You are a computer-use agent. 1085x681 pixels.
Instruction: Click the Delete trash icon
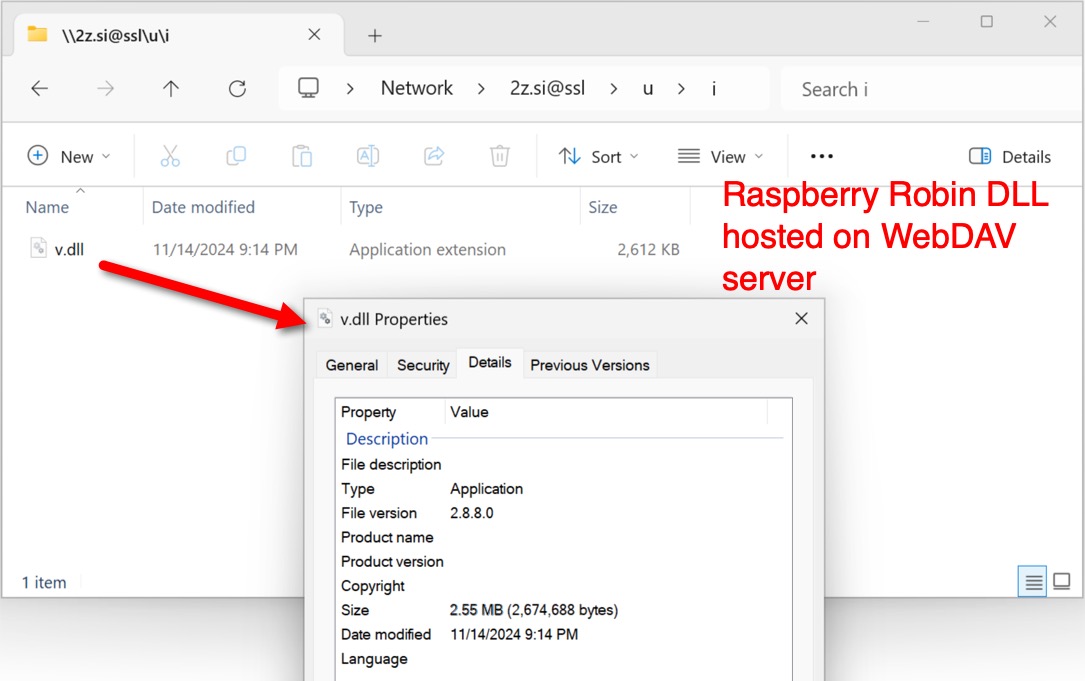(500, 156)
